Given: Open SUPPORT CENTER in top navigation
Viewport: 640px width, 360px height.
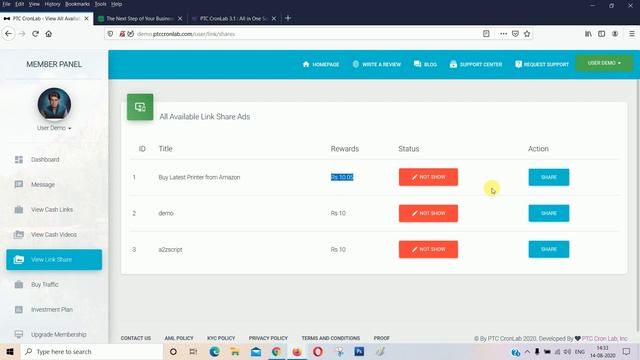Looking at the screenshot, I should tap(476, 64).
